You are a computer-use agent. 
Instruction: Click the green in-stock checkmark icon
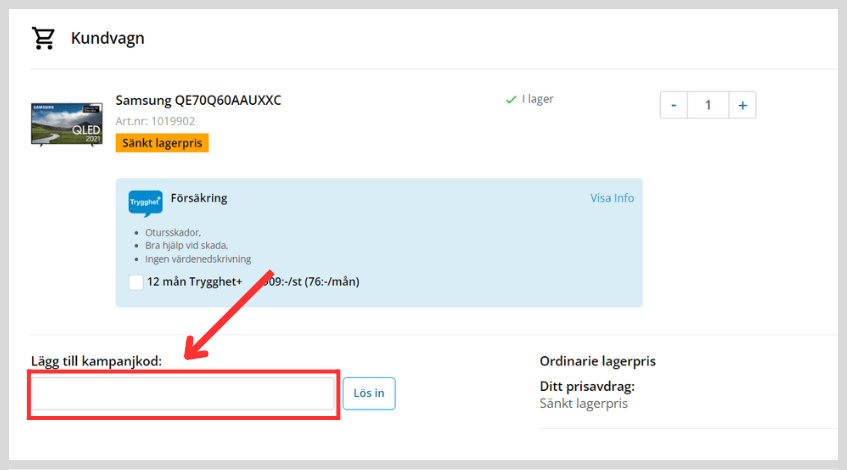click(511, 100)
